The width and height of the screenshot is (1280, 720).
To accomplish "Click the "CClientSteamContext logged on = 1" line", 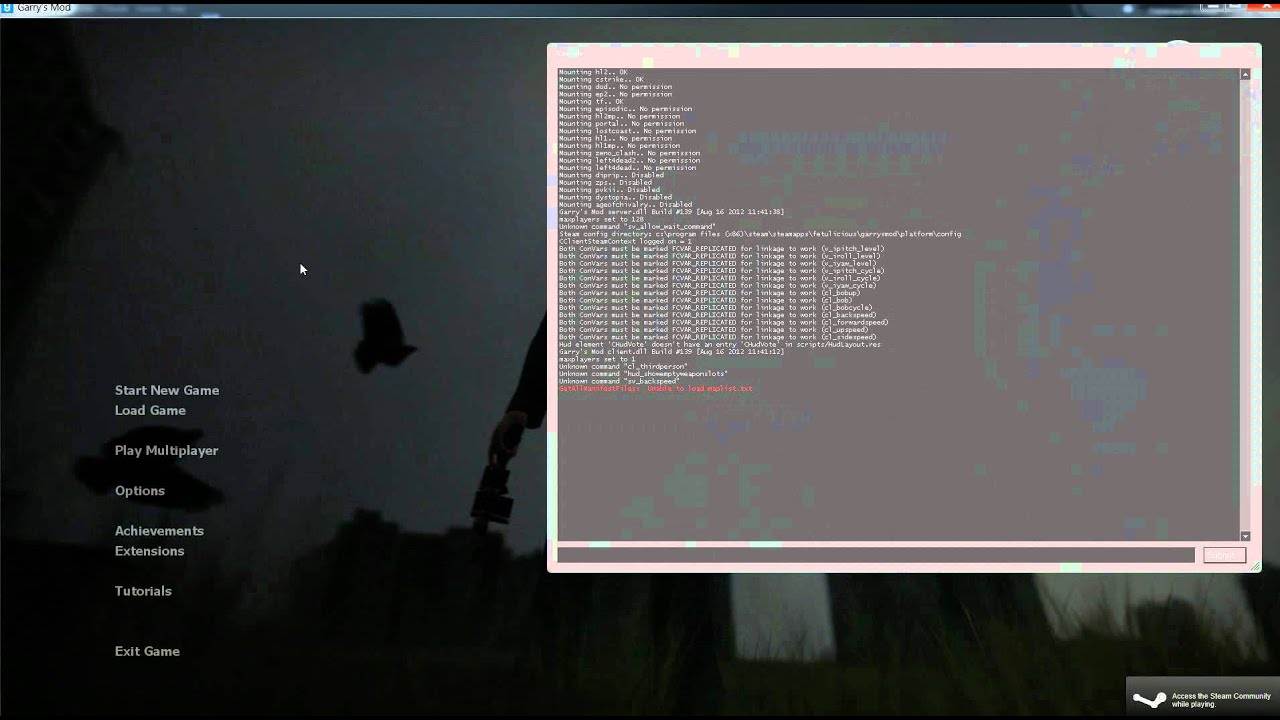I will tap(625, 241).
